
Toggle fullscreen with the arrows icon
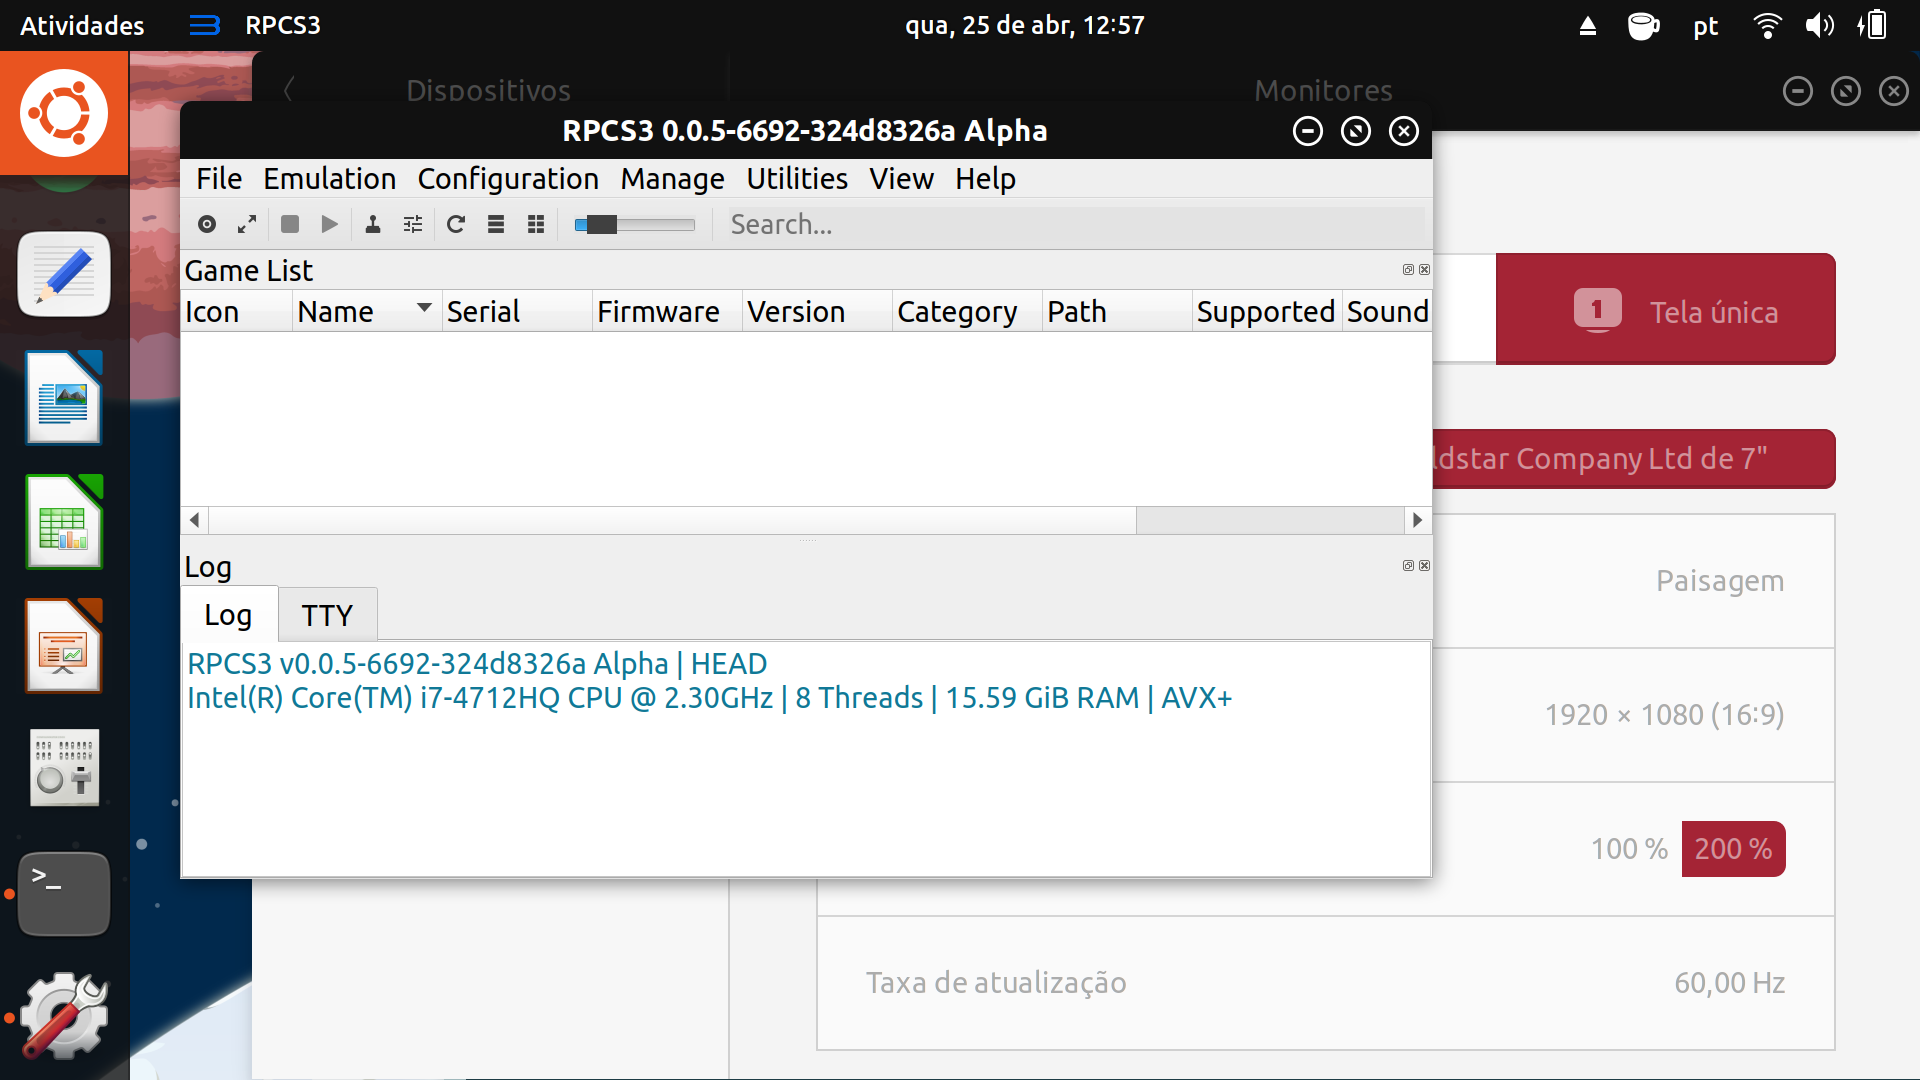click(247, 224)
